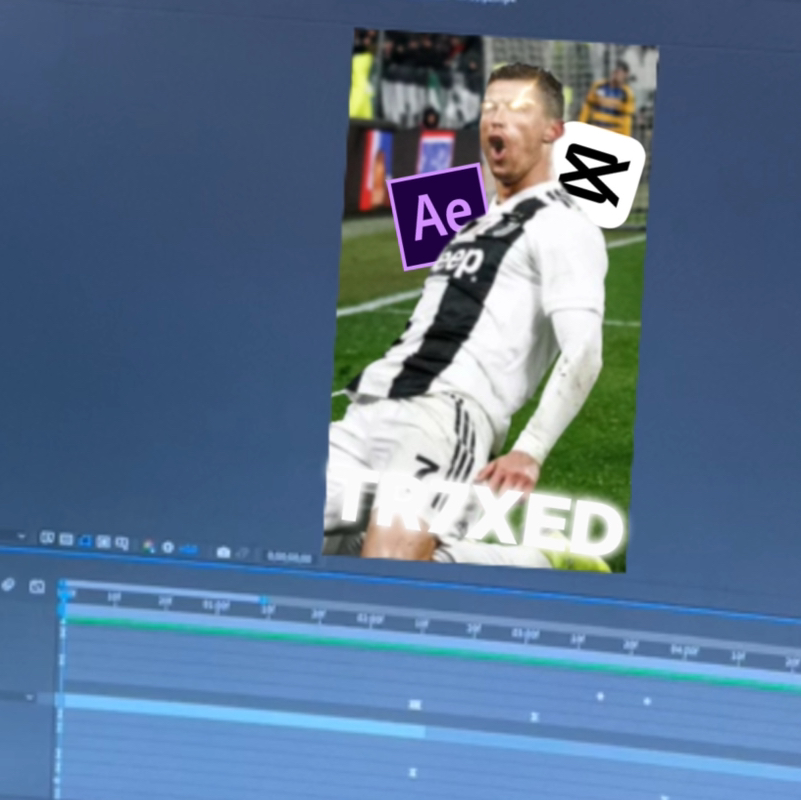Select the Ae logo in composition

click(436, 215)
